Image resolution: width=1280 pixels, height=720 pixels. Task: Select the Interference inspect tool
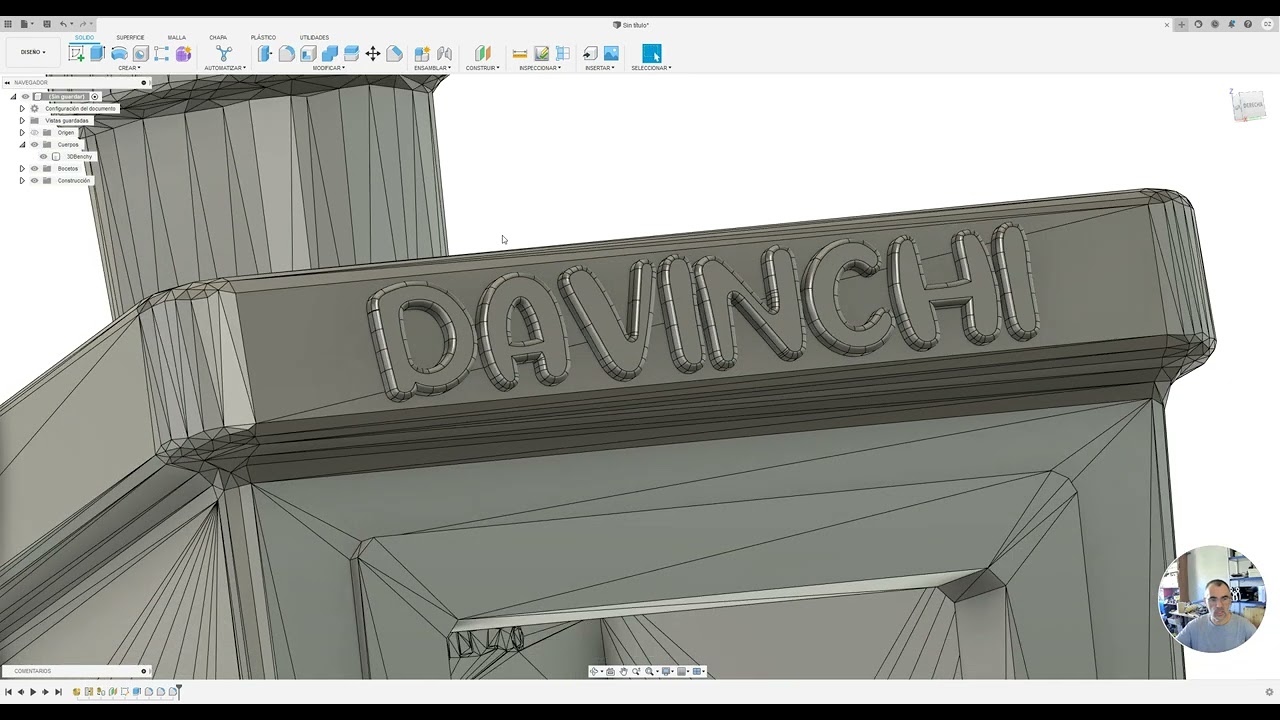tap(541, 53)
